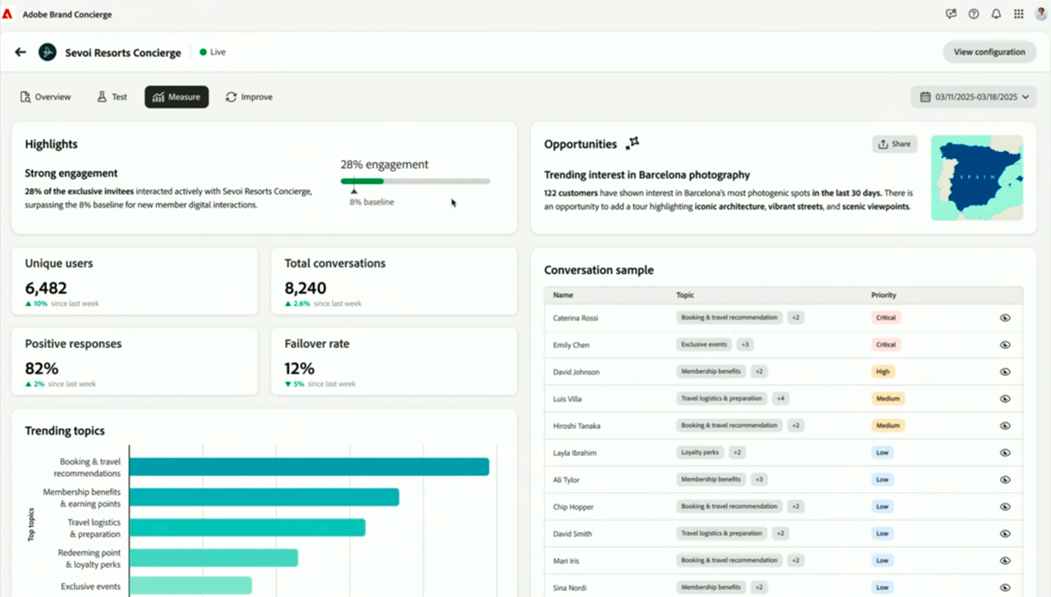View Hiroshi Tanaka conversation via eye icon
This screenshot has width=1051, height=597.
(x=1005, y=425)
